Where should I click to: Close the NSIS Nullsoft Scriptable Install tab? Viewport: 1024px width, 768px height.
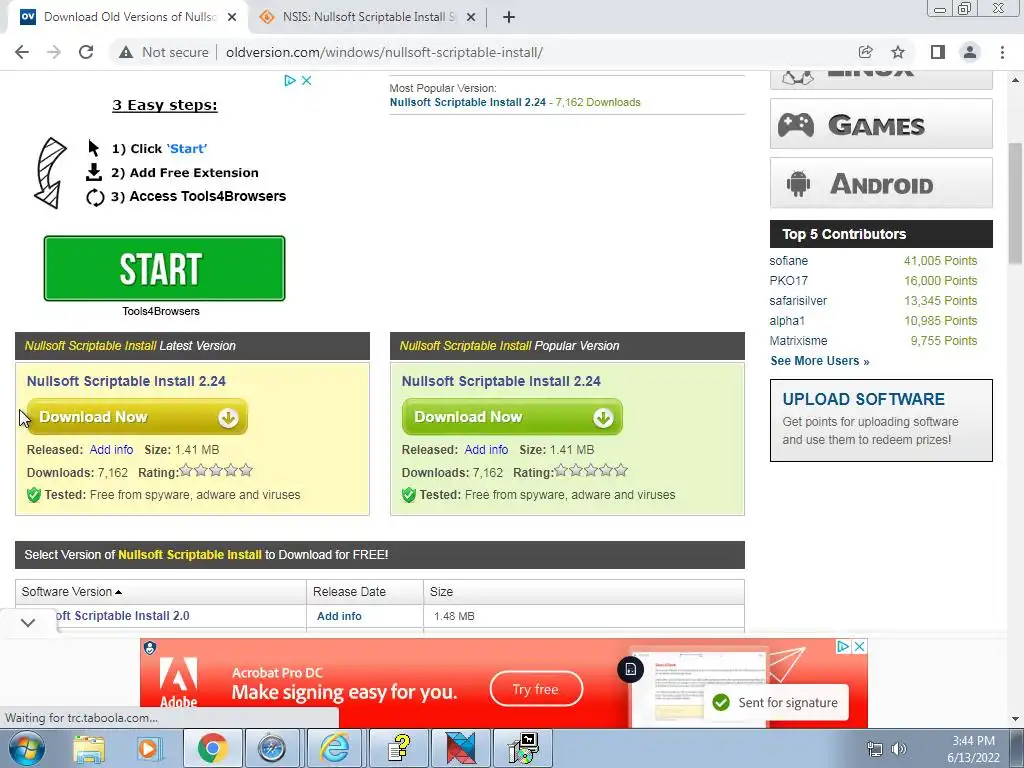pos(471,17)
